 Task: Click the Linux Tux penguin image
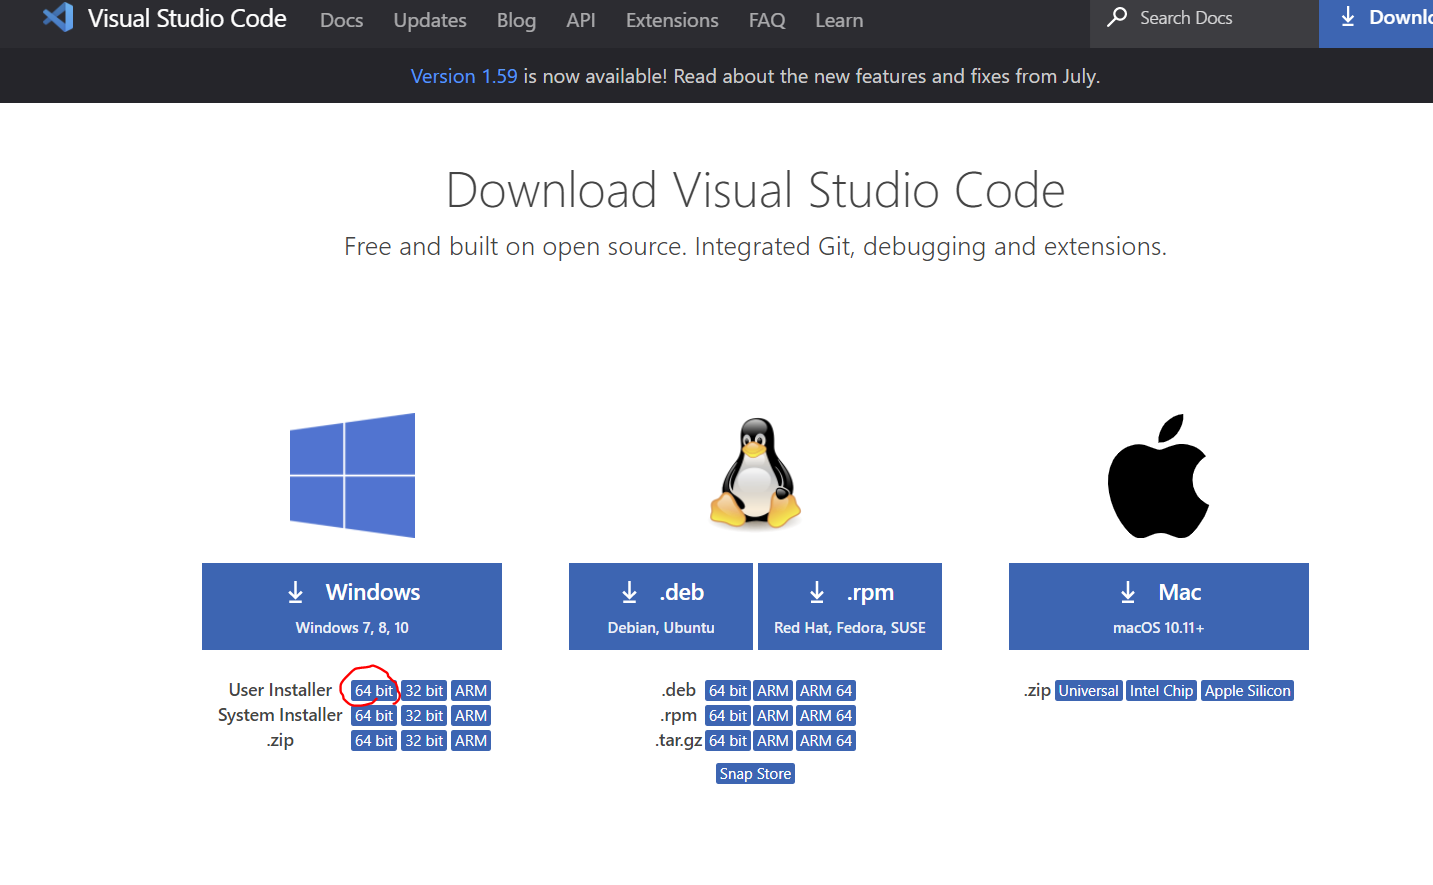[756, 472]
